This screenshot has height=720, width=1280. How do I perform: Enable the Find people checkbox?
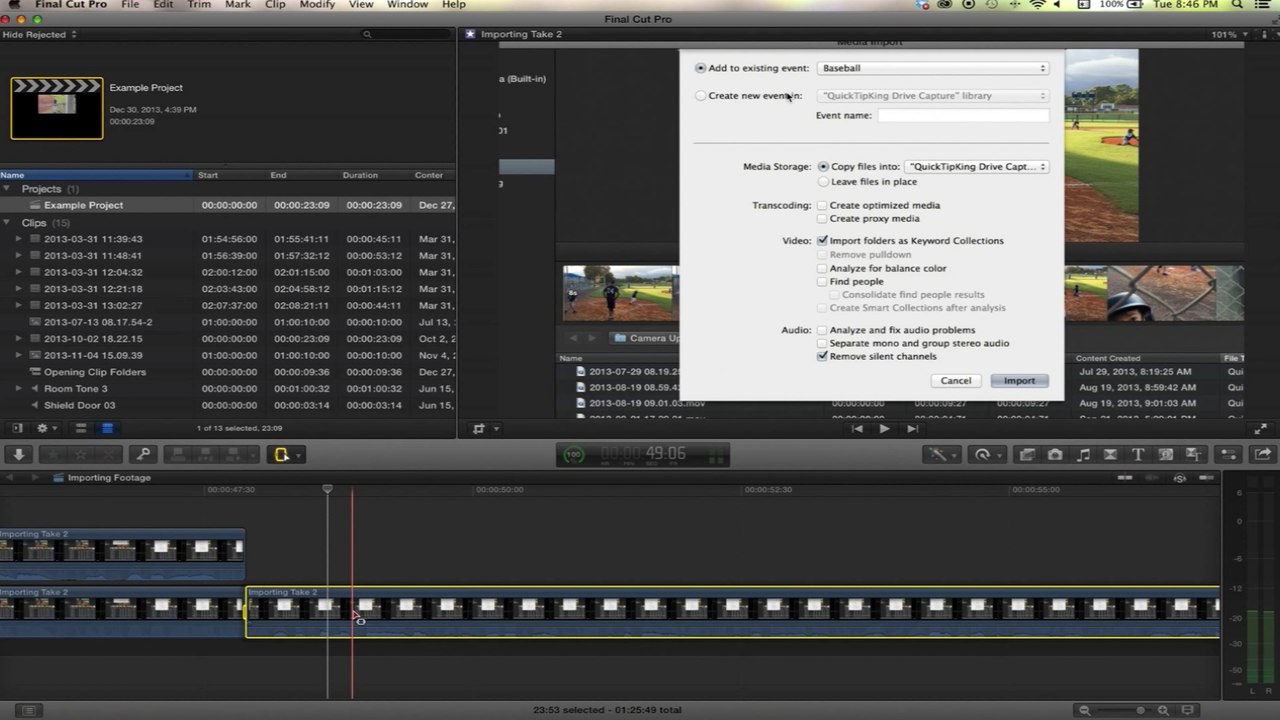pos(822,282)
